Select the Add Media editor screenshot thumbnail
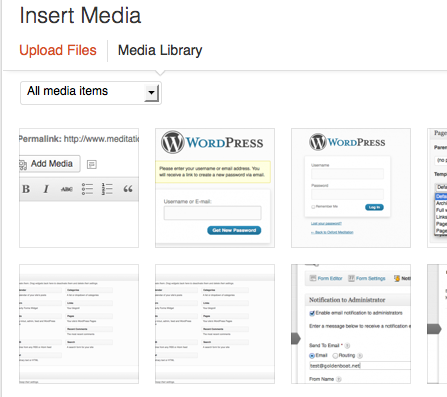 (x=79, y=188)
